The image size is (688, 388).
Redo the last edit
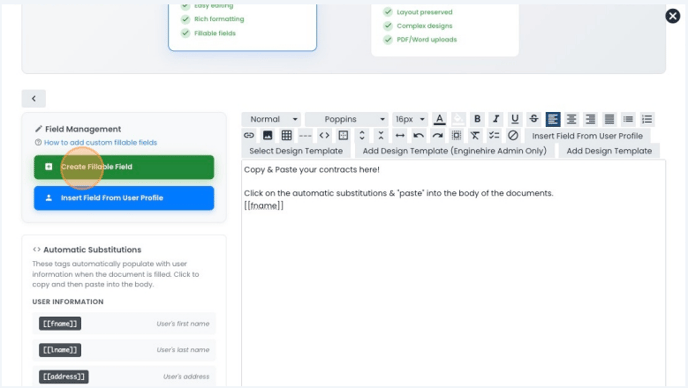pos(437,136)
